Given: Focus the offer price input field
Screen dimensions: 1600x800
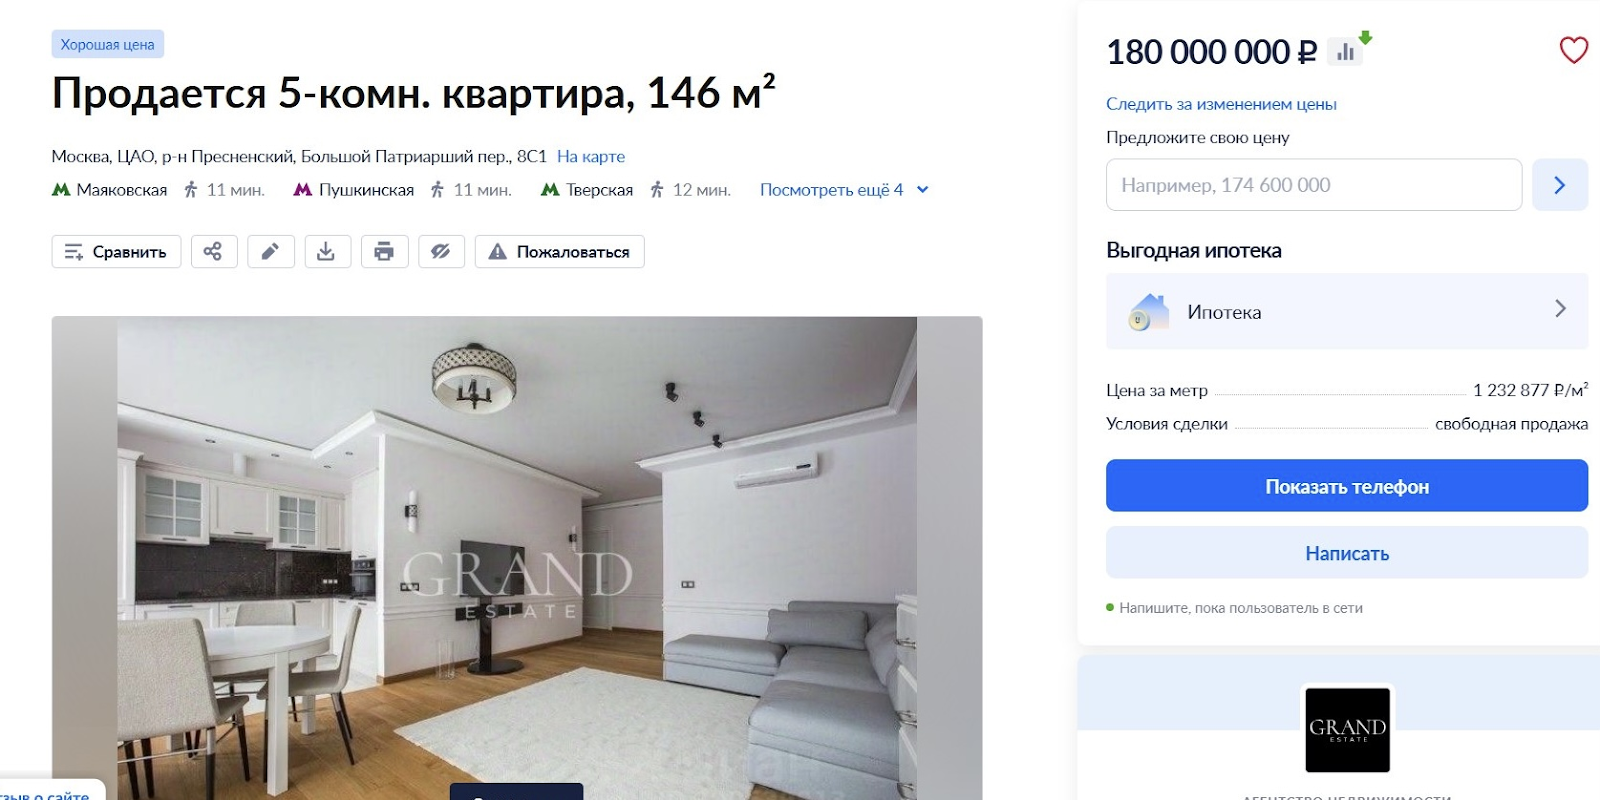Looking at the screenshot, I should point(1314,185).
